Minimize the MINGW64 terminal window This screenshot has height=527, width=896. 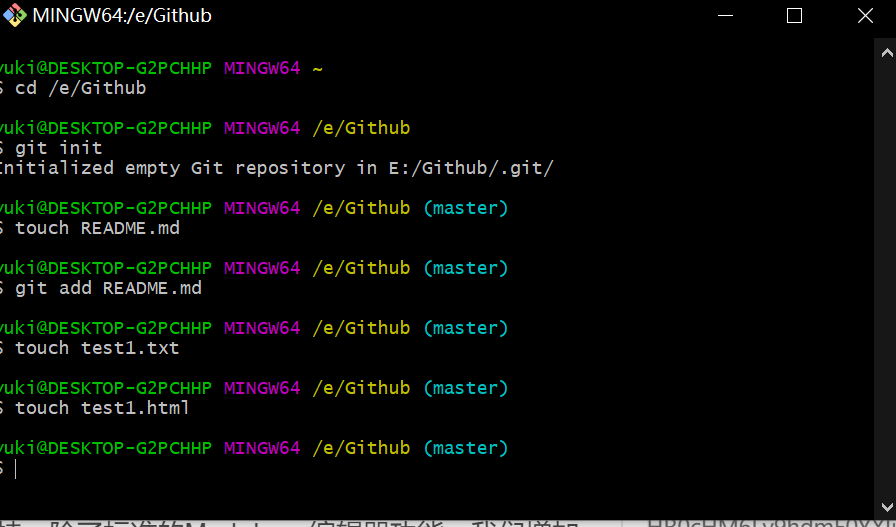point(725,15)
